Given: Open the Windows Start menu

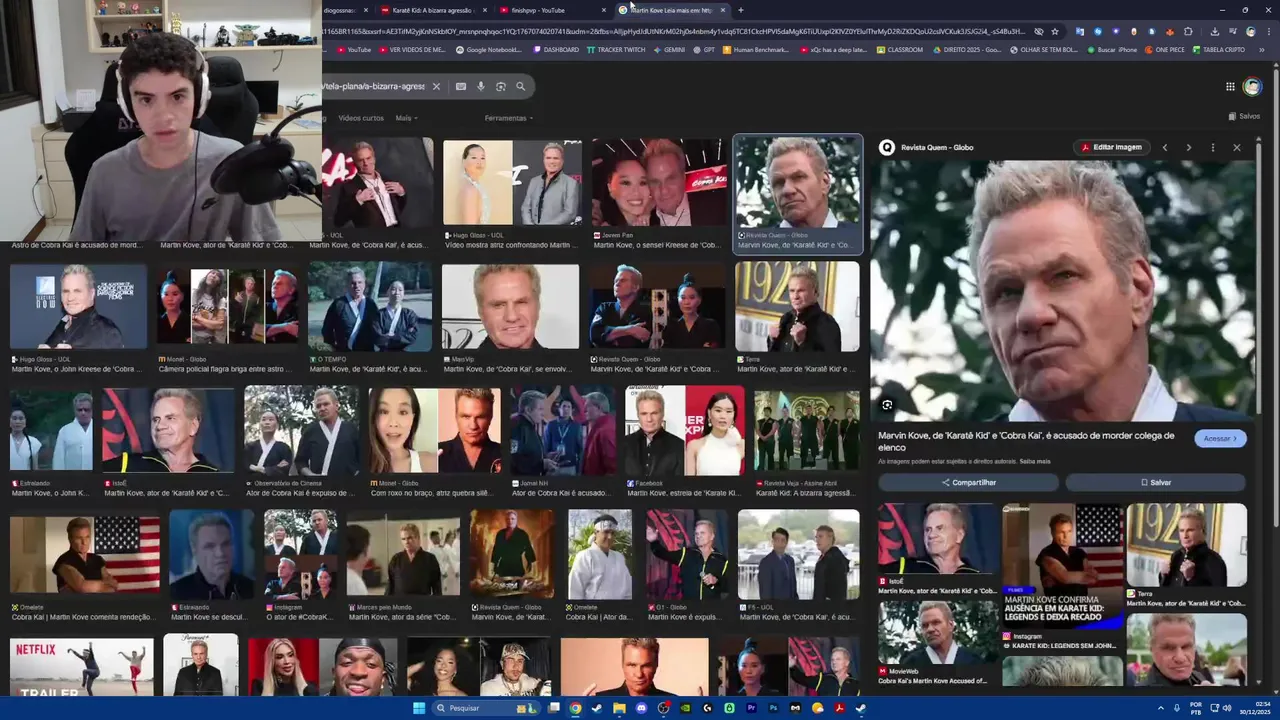Looking at the screenshot, I should pyautogui.click(x=419, y=708).
